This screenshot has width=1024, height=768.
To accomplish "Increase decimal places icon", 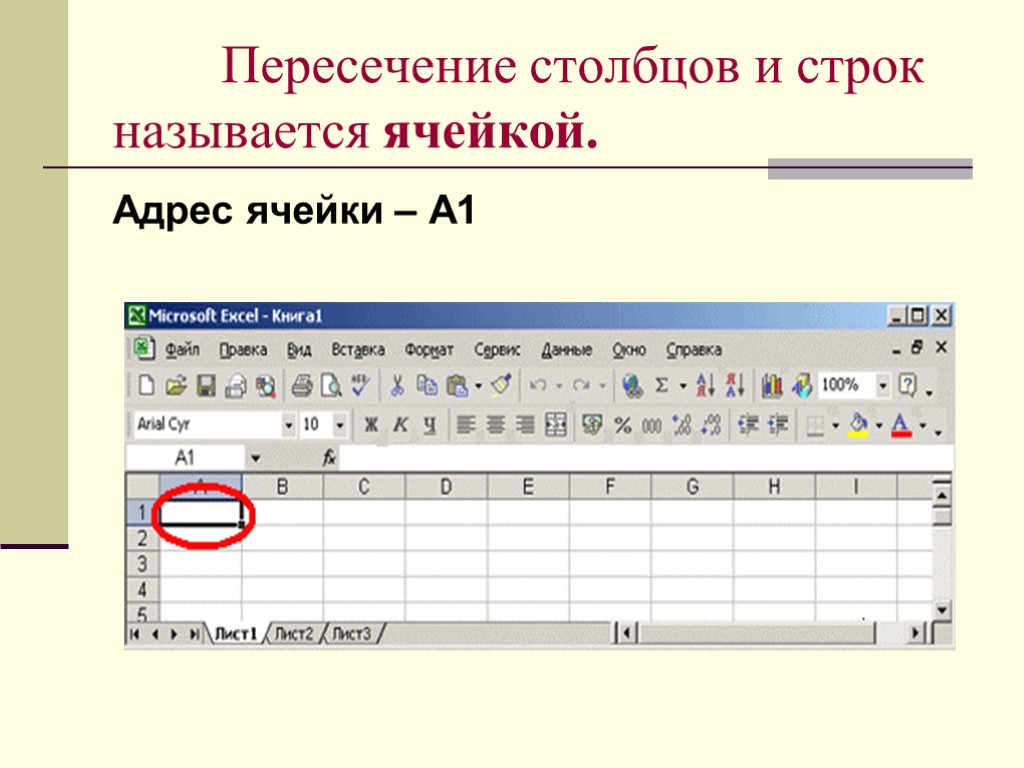I will 682,425.
